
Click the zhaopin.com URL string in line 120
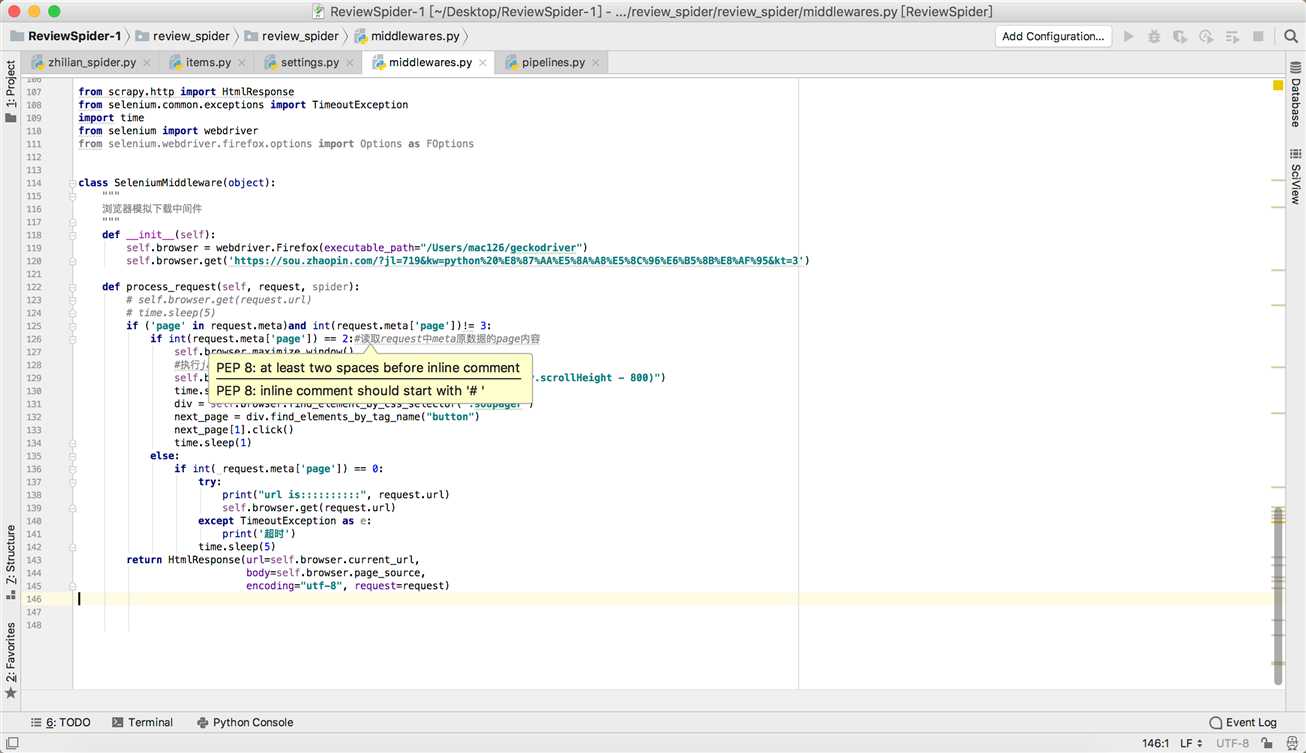[516, 261]
